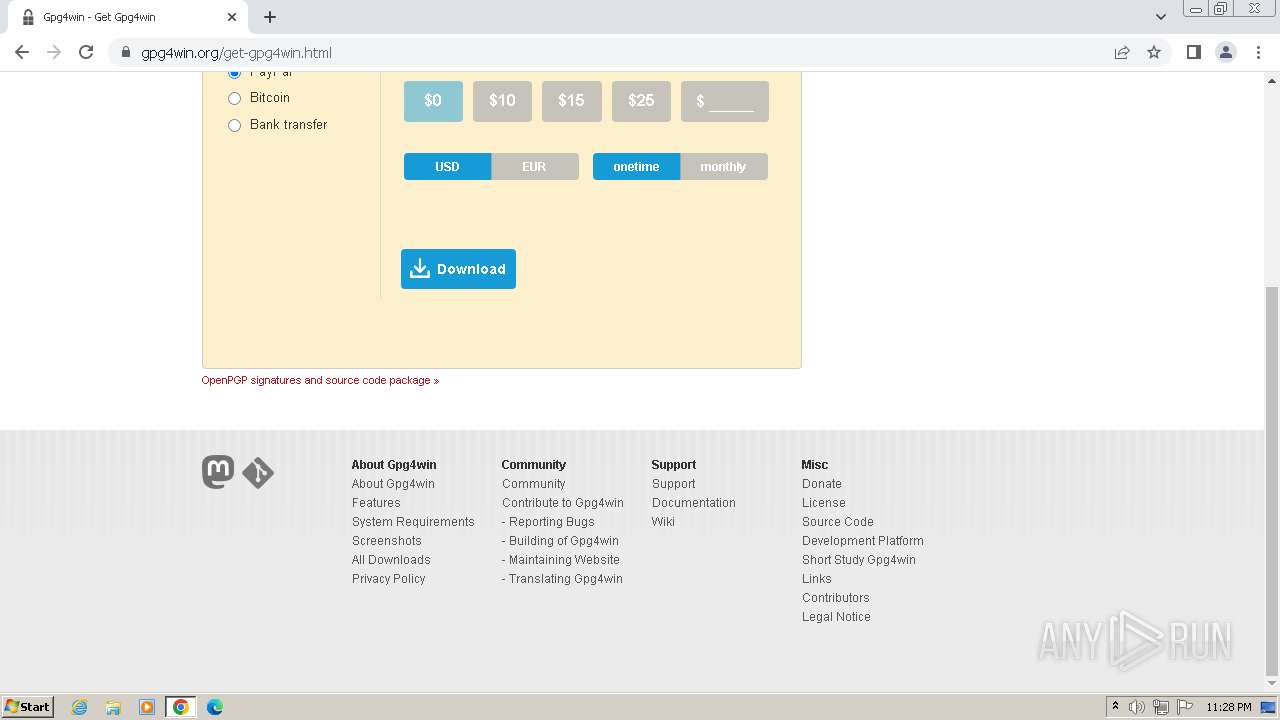This screenshot has width=1280, height=720.
Task: Open the Action Center flag icon
Action: click(x=1185, y=707)
